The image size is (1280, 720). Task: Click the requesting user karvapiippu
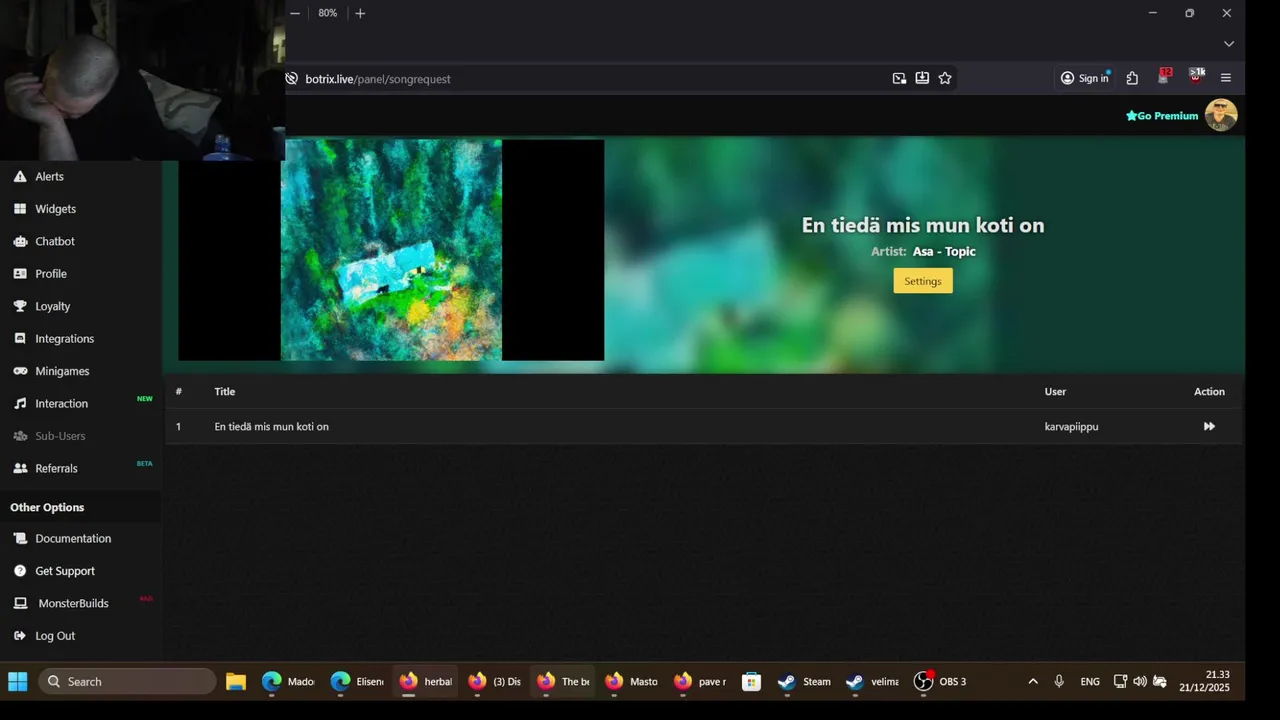click(x=1071, y=426)
